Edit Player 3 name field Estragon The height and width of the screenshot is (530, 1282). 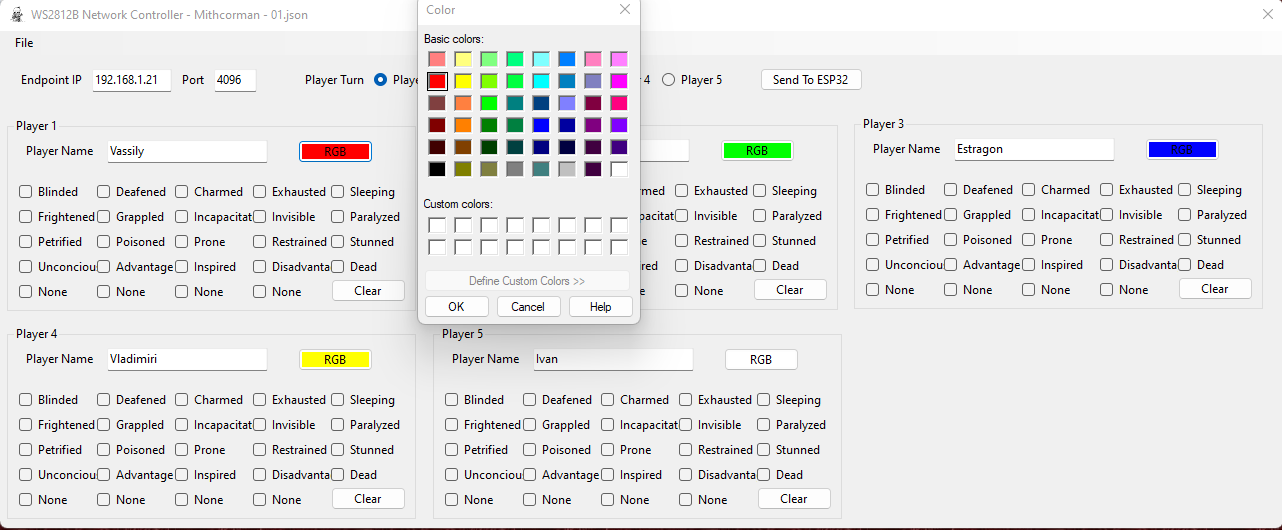coord(1034,149)
